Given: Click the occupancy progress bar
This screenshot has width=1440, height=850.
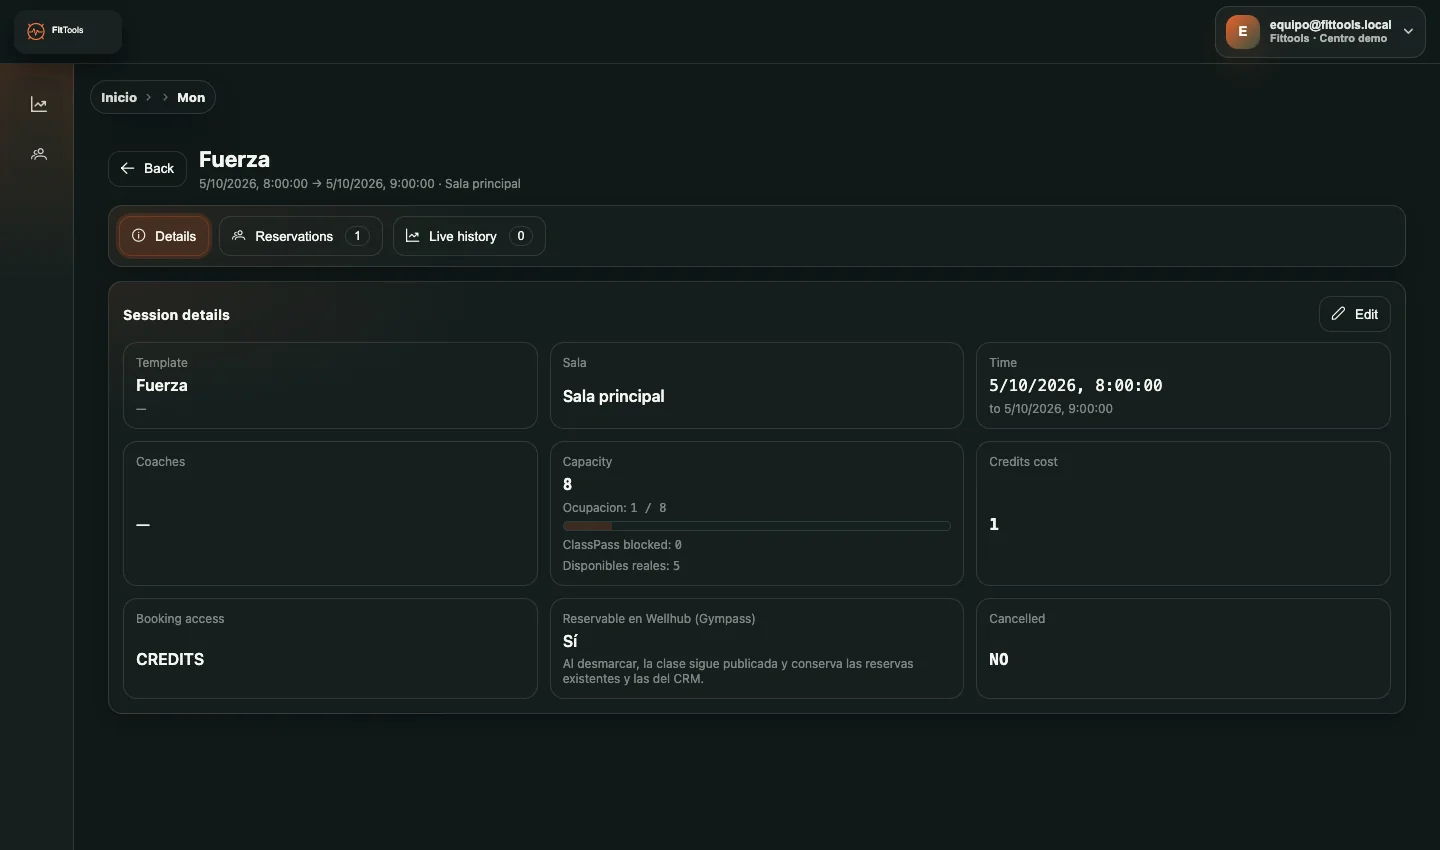Looking at the screenshot, I should (756, 526).
